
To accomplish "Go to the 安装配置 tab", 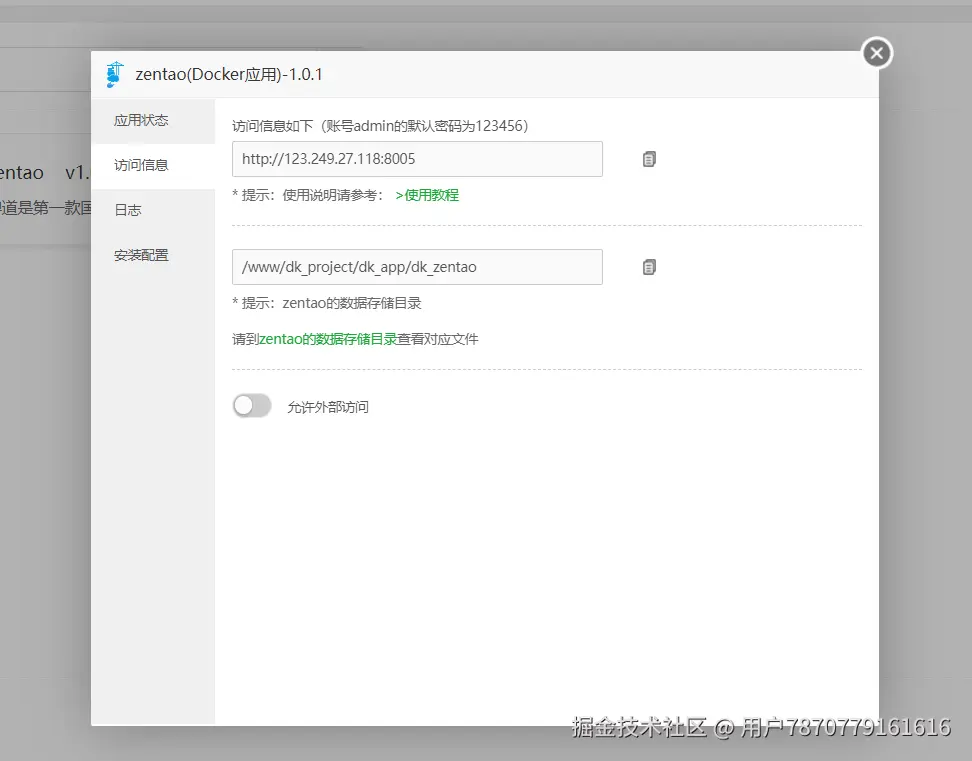I will [x=153, y=255].
